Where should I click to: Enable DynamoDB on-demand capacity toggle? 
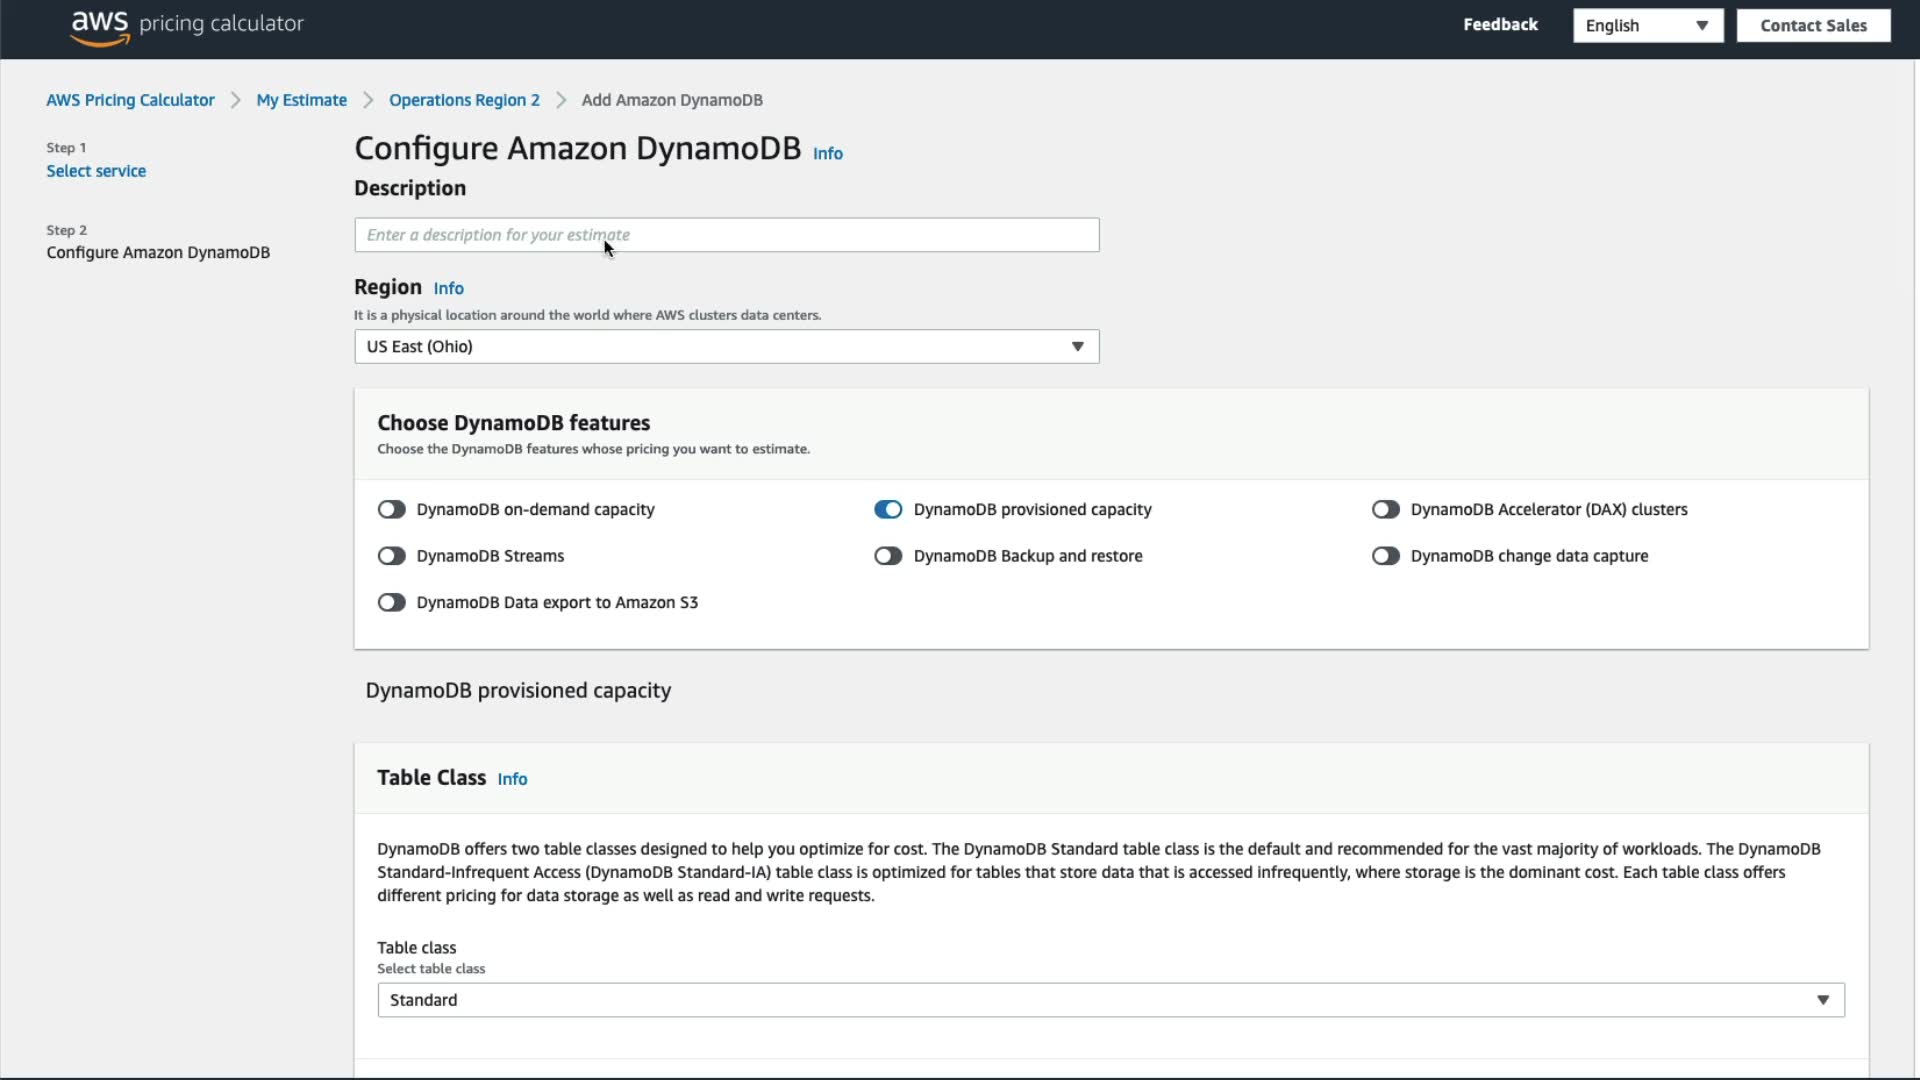click(x=391, y=510)
